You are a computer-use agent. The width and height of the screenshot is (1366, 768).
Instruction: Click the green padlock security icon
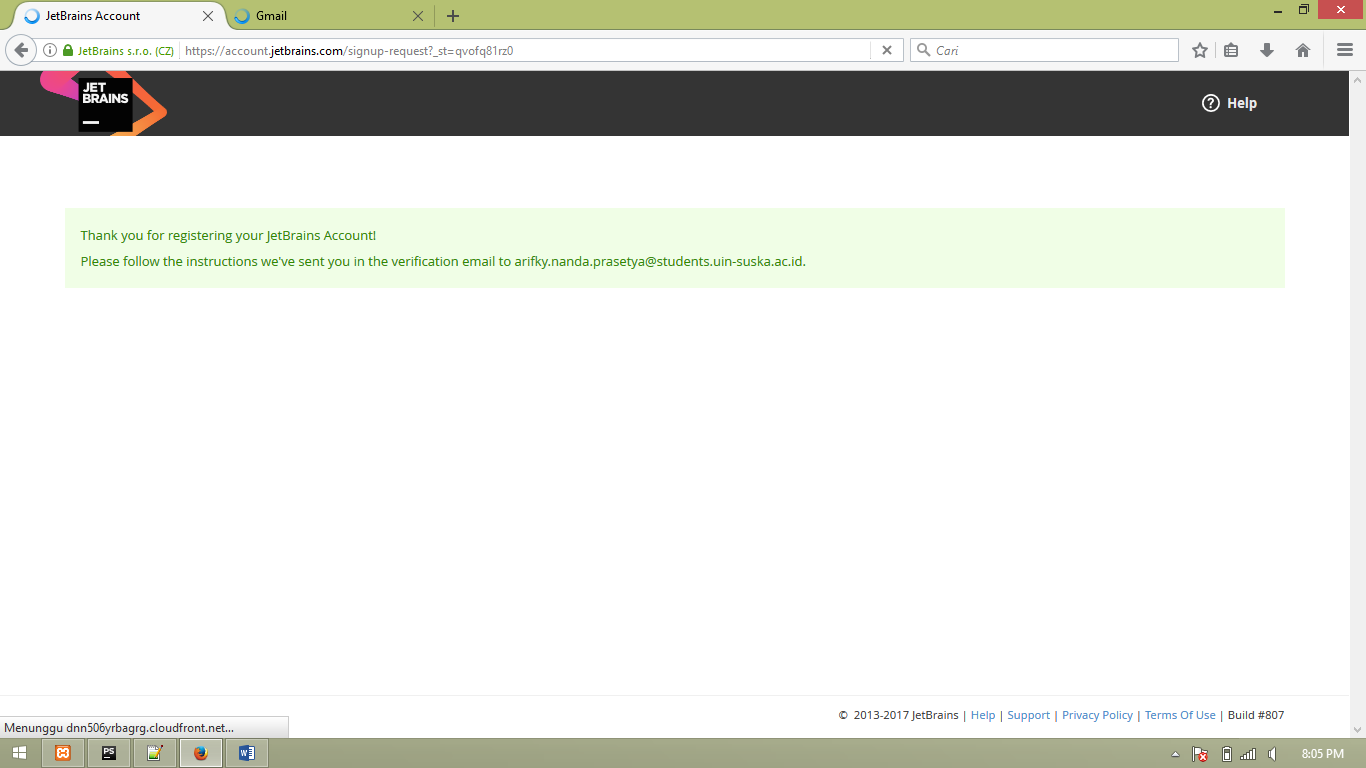68,50
